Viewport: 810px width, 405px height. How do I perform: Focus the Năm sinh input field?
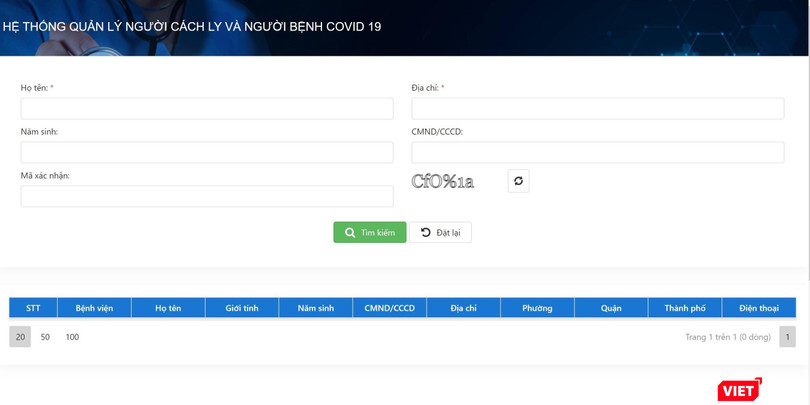pyautogui.click(x=207, y=152)
